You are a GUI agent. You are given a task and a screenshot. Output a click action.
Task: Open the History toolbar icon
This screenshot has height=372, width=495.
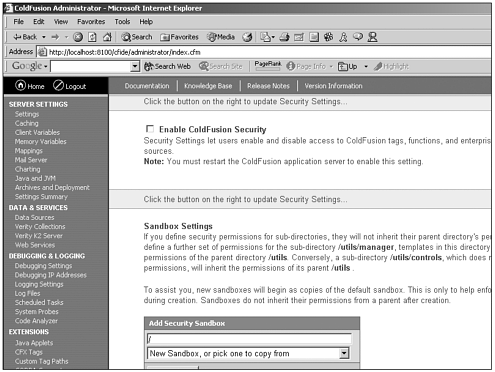point(247,37)
